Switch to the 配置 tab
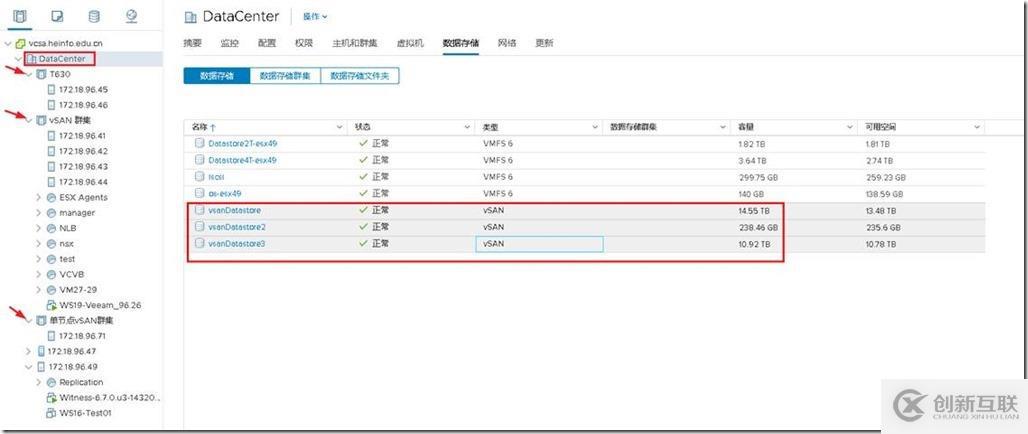 tap(267, 43)
